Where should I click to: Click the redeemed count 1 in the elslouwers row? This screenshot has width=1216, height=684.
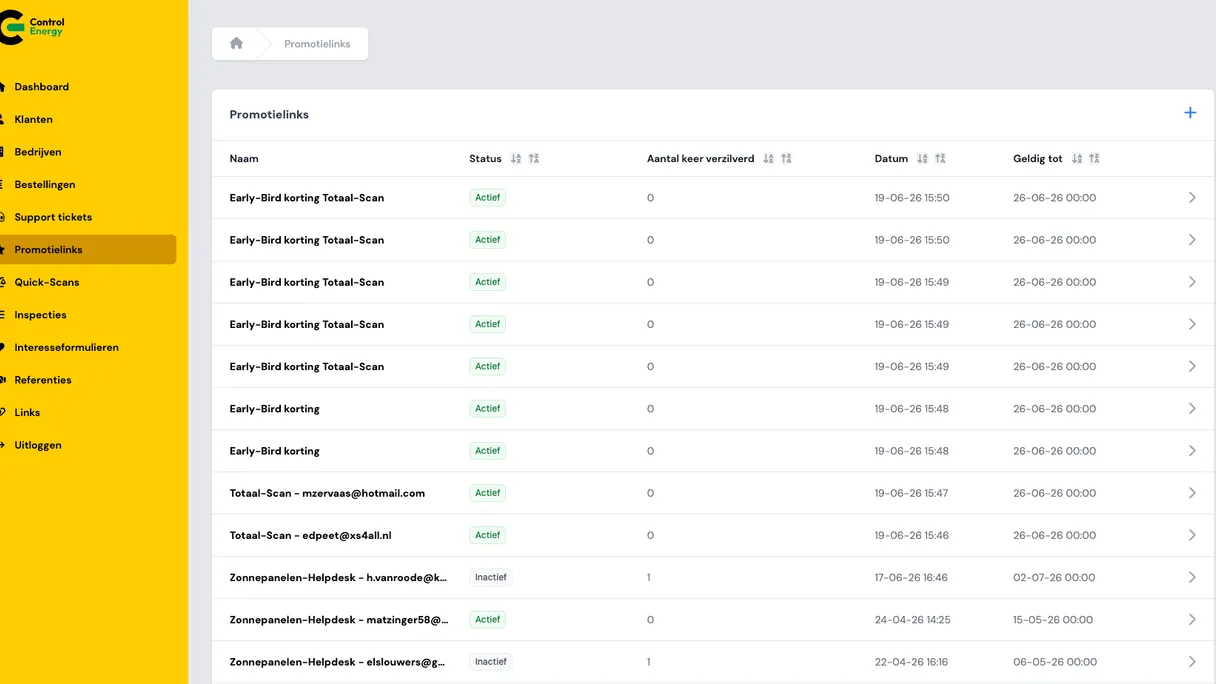649,661
